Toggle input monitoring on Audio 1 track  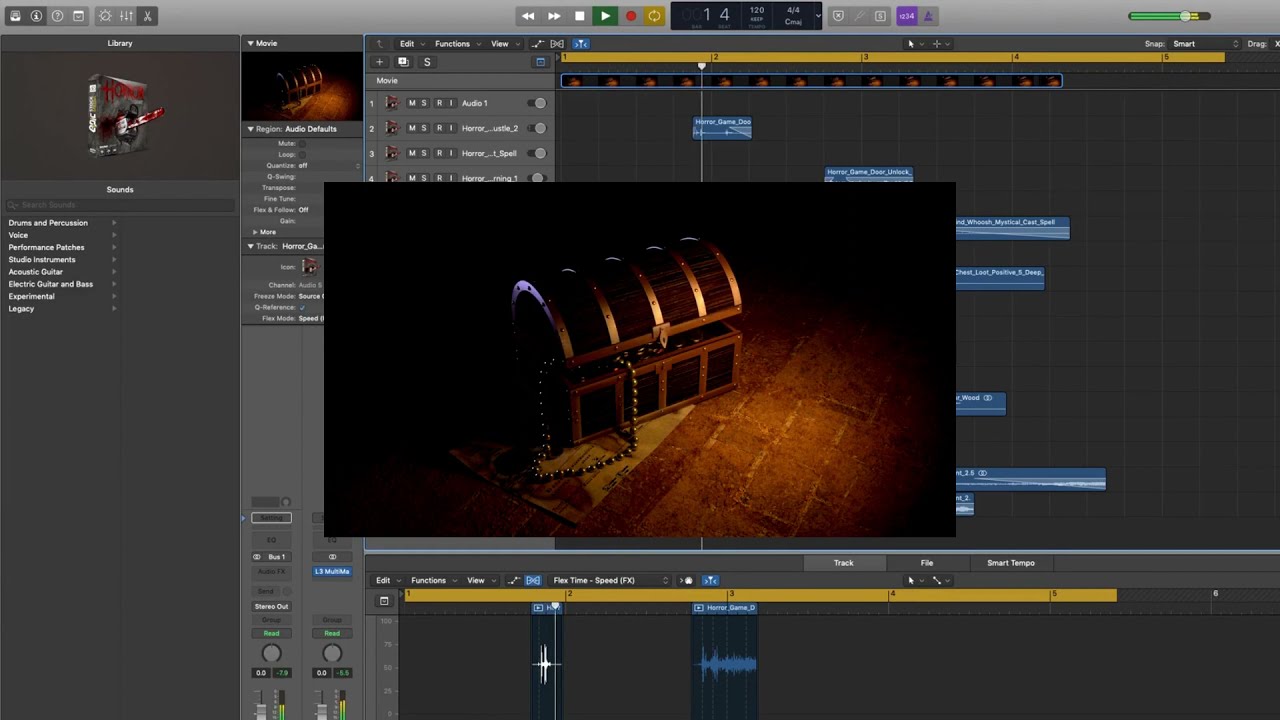(x=451, y=103)
